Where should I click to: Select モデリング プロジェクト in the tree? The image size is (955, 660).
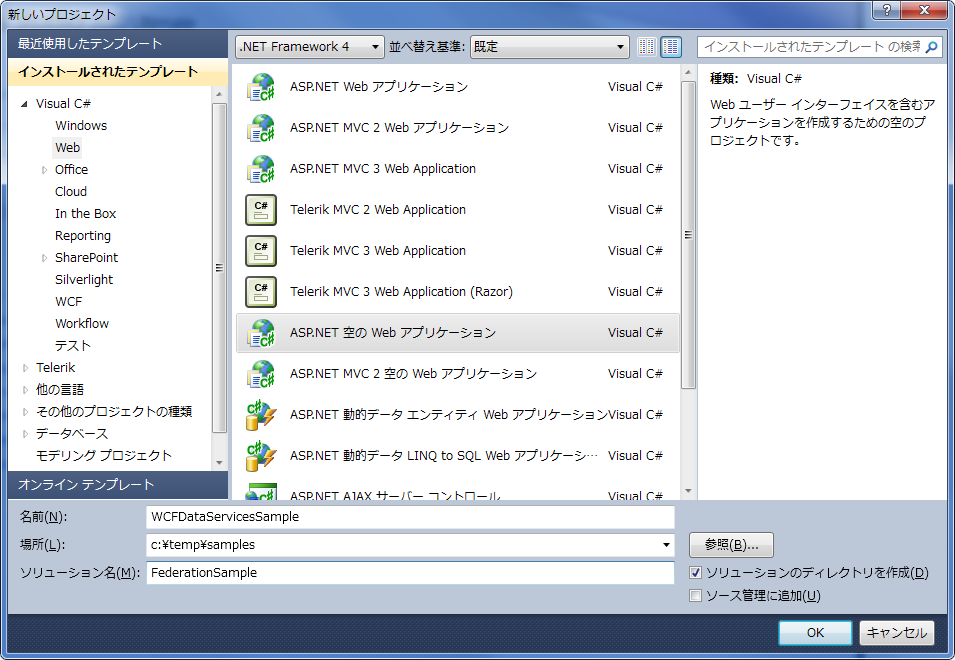pyautogui.click(x=104, y=455)
